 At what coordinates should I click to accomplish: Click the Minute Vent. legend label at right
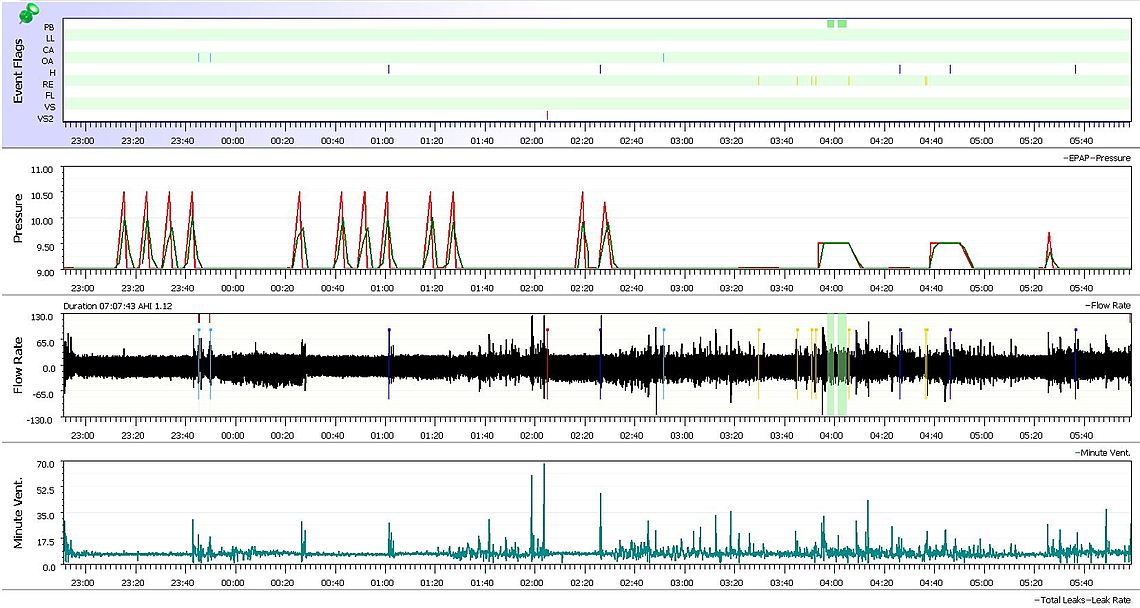1104,452
